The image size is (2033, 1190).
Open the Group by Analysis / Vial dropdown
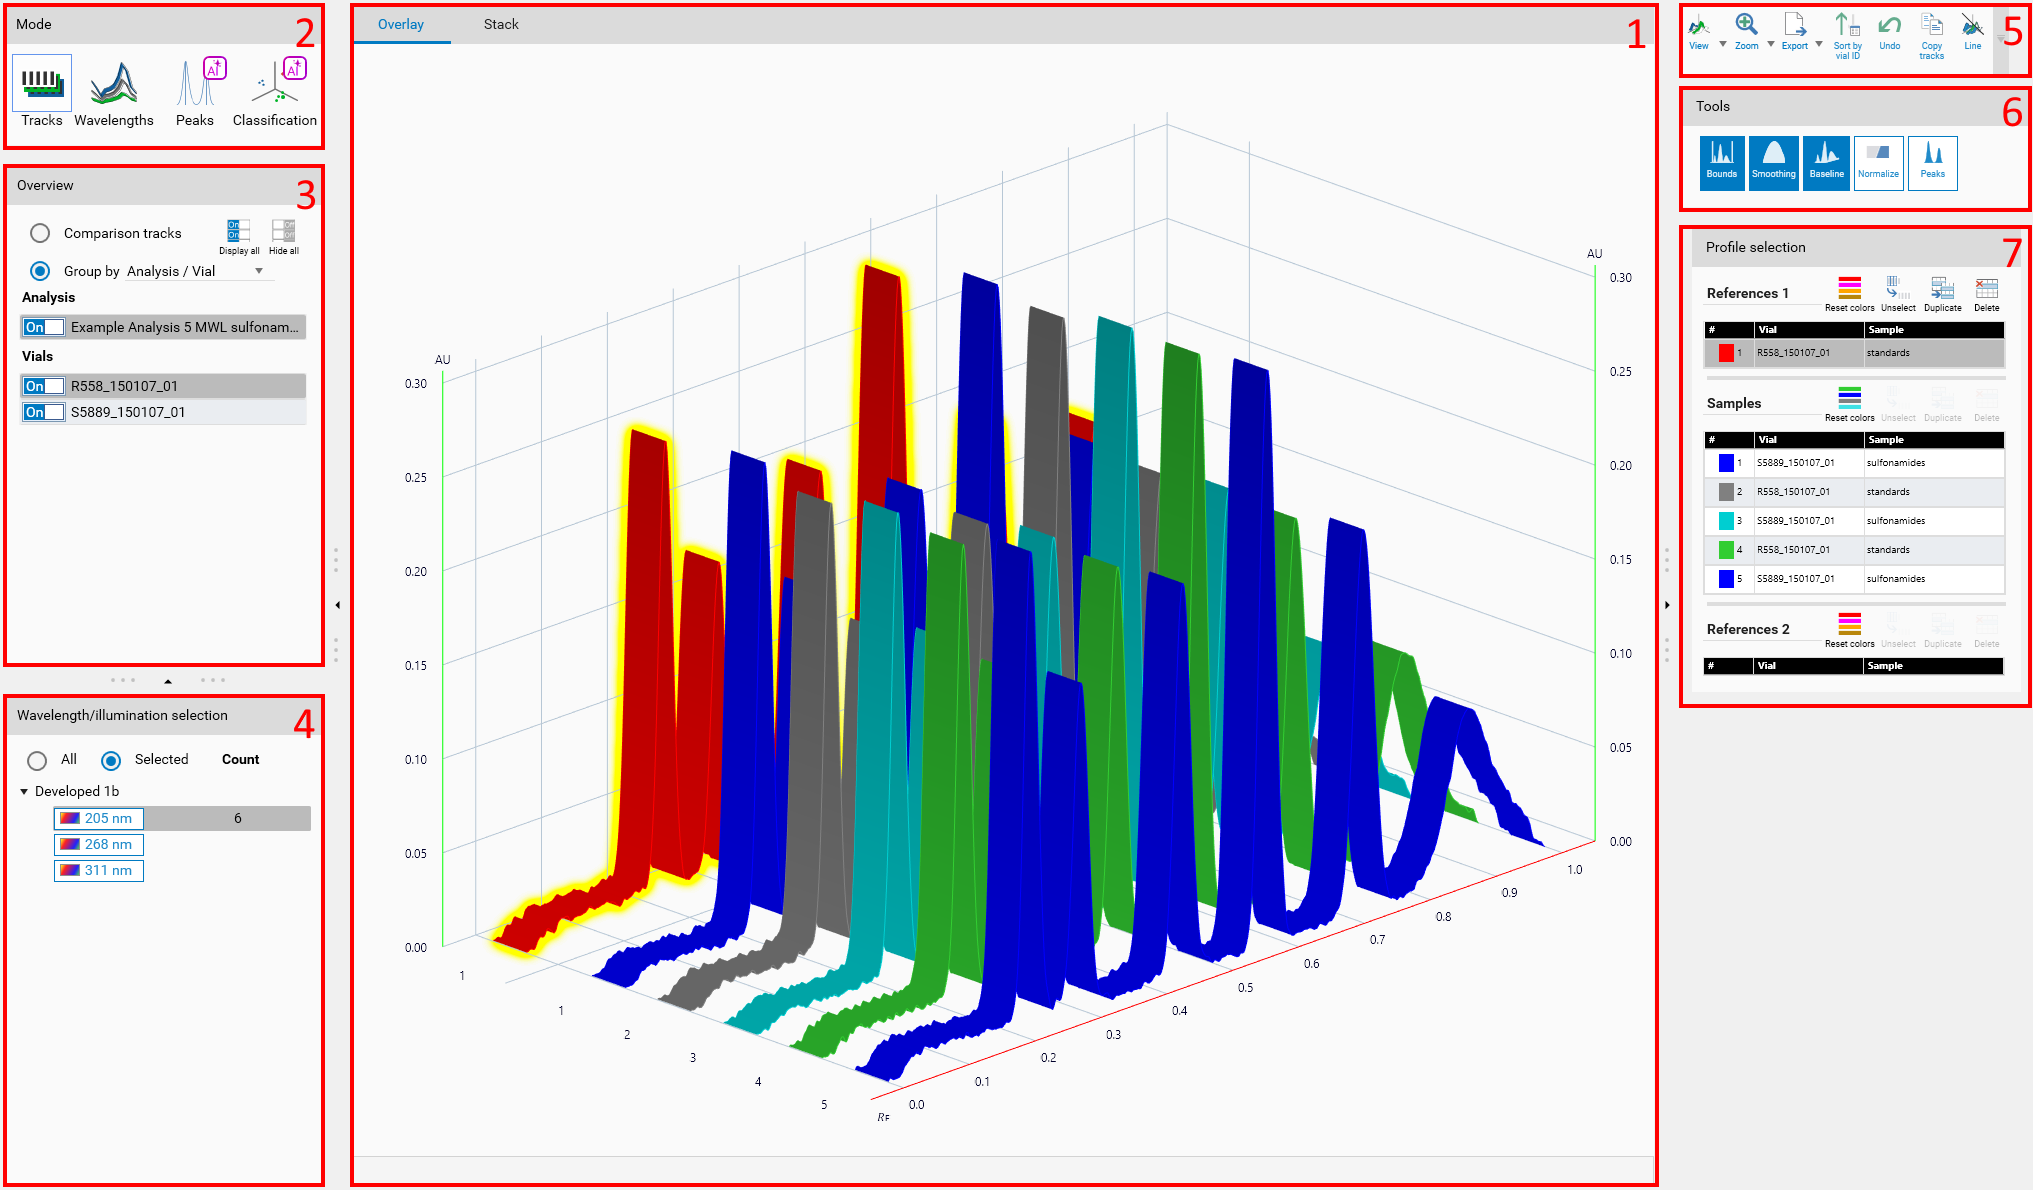[x=258, y=271]
